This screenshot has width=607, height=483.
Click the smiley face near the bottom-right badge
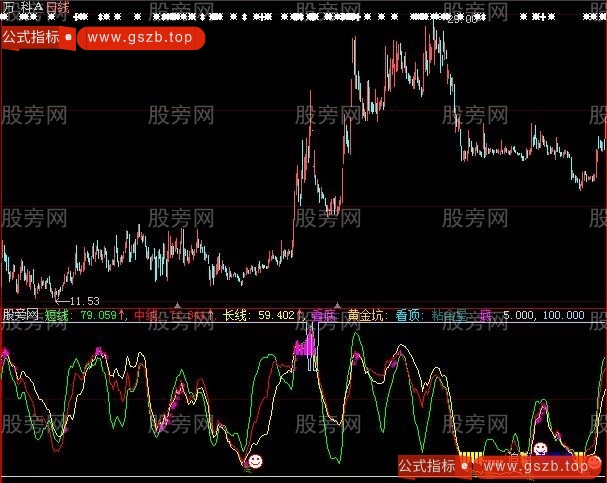540,450
